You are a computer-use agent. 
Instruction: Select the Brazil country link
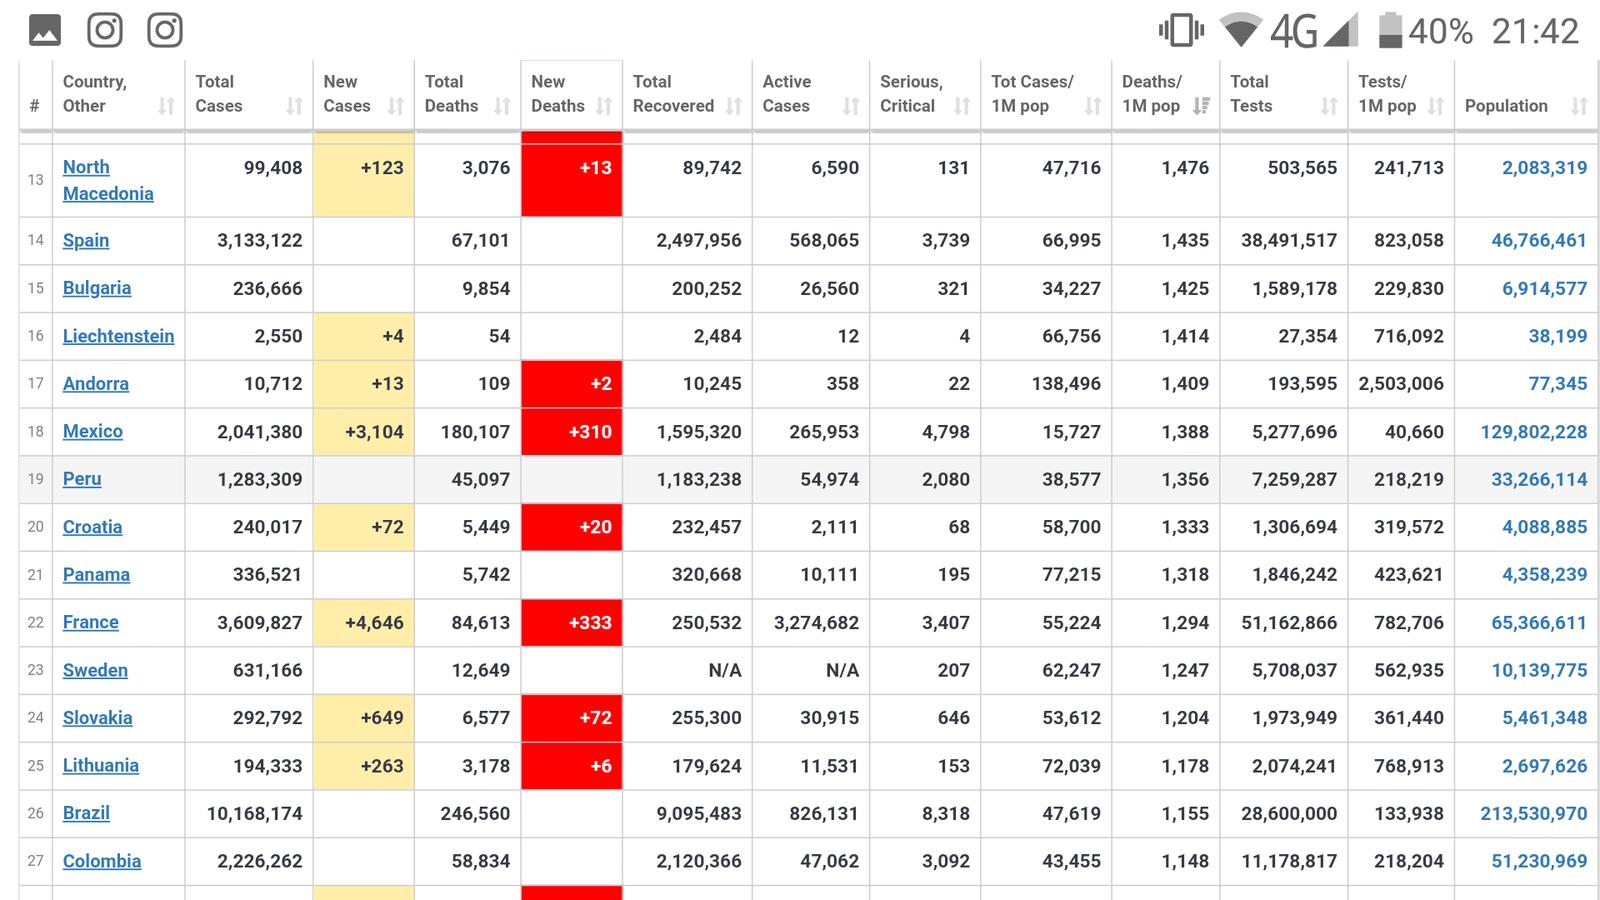pyautogui.click(x=86, y=813)
